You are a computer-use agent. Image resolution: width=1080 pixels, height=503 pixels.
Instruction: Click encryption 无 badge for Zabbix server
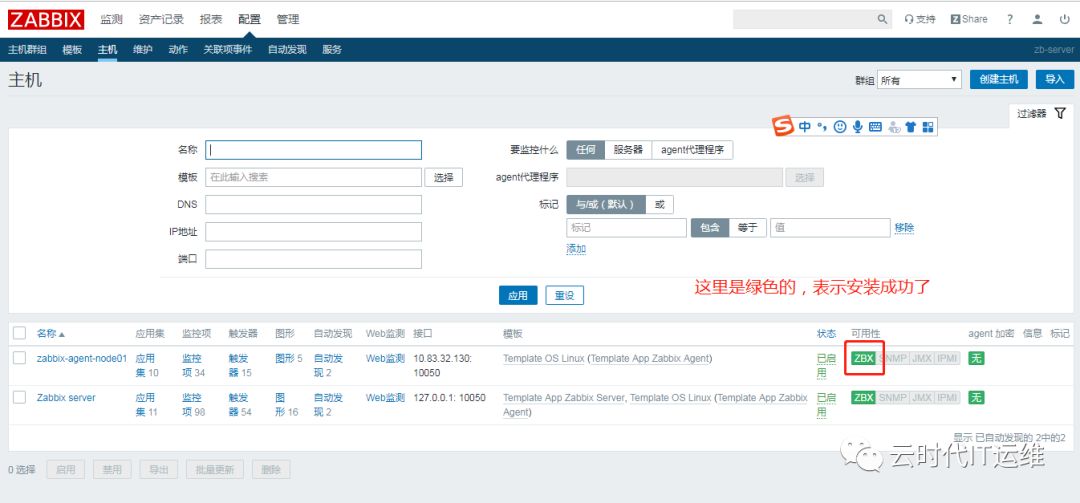coord(976,398)
